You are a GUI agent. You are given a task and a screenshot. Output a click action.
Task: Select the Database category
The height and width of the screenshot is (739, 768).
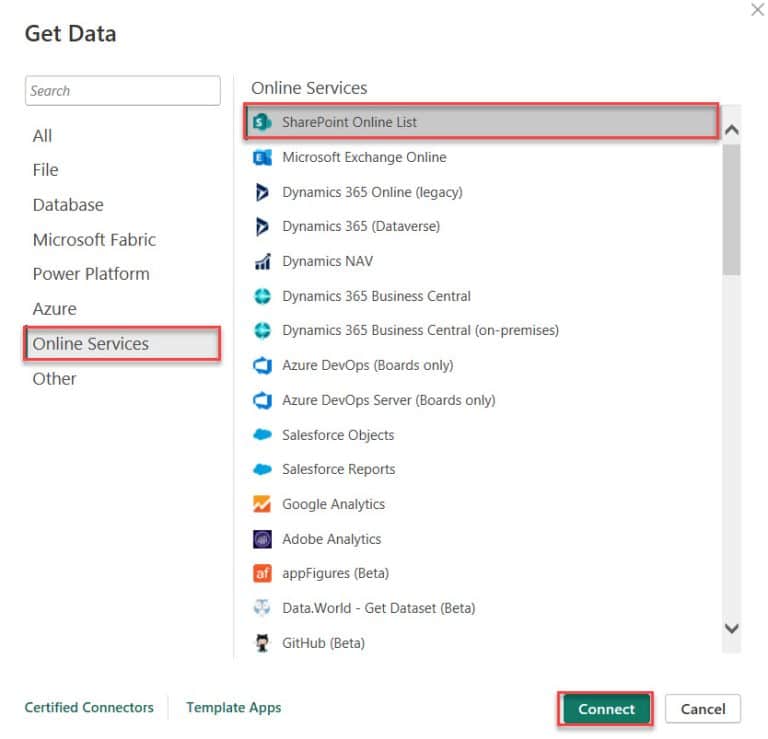(x=68, y=205)
